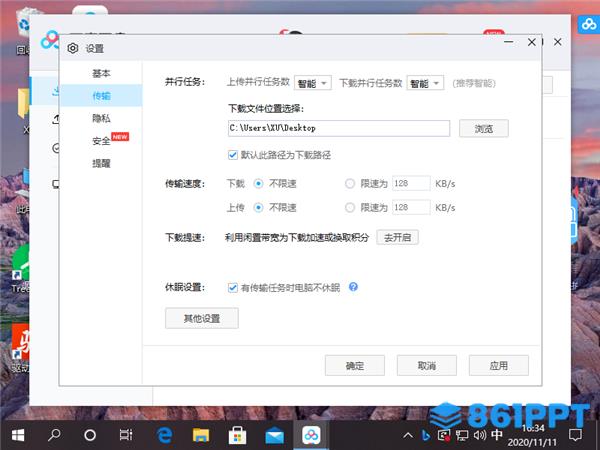Open the network tray icon
The height and width of the screenshot is (450, 600).
pyautogui.click(x=462, y=435)
